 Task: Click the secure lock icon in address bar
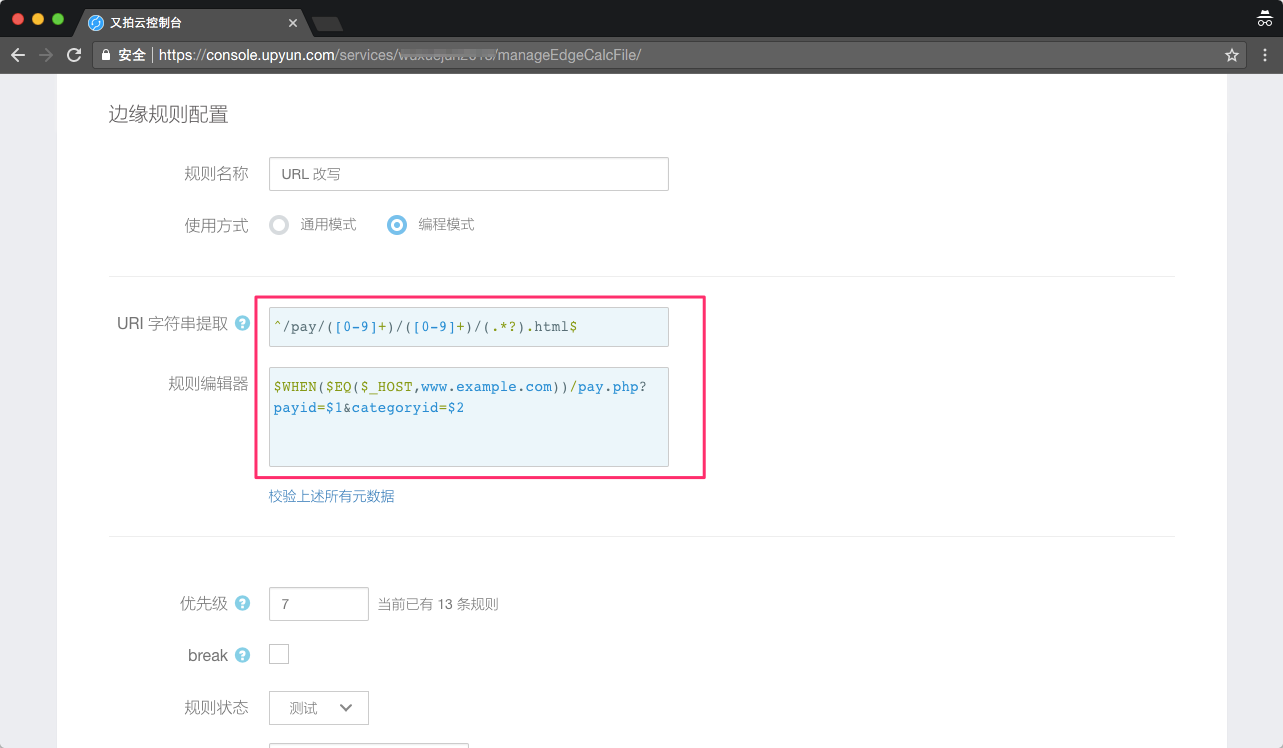click(106, 55)
